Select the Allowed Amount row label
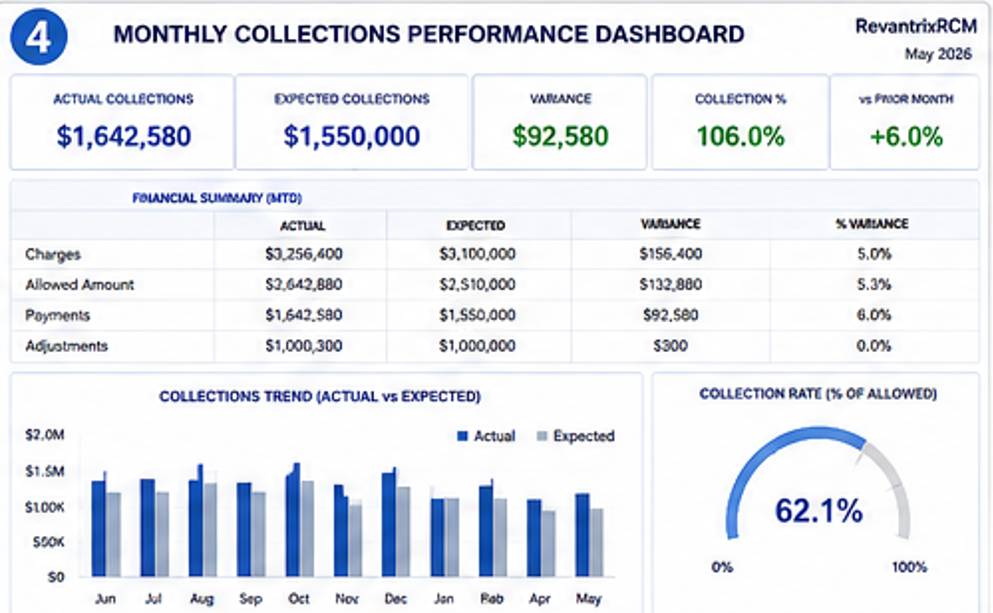Image resolution: width=993 pixels, height=613 pixels. [79, 285]
